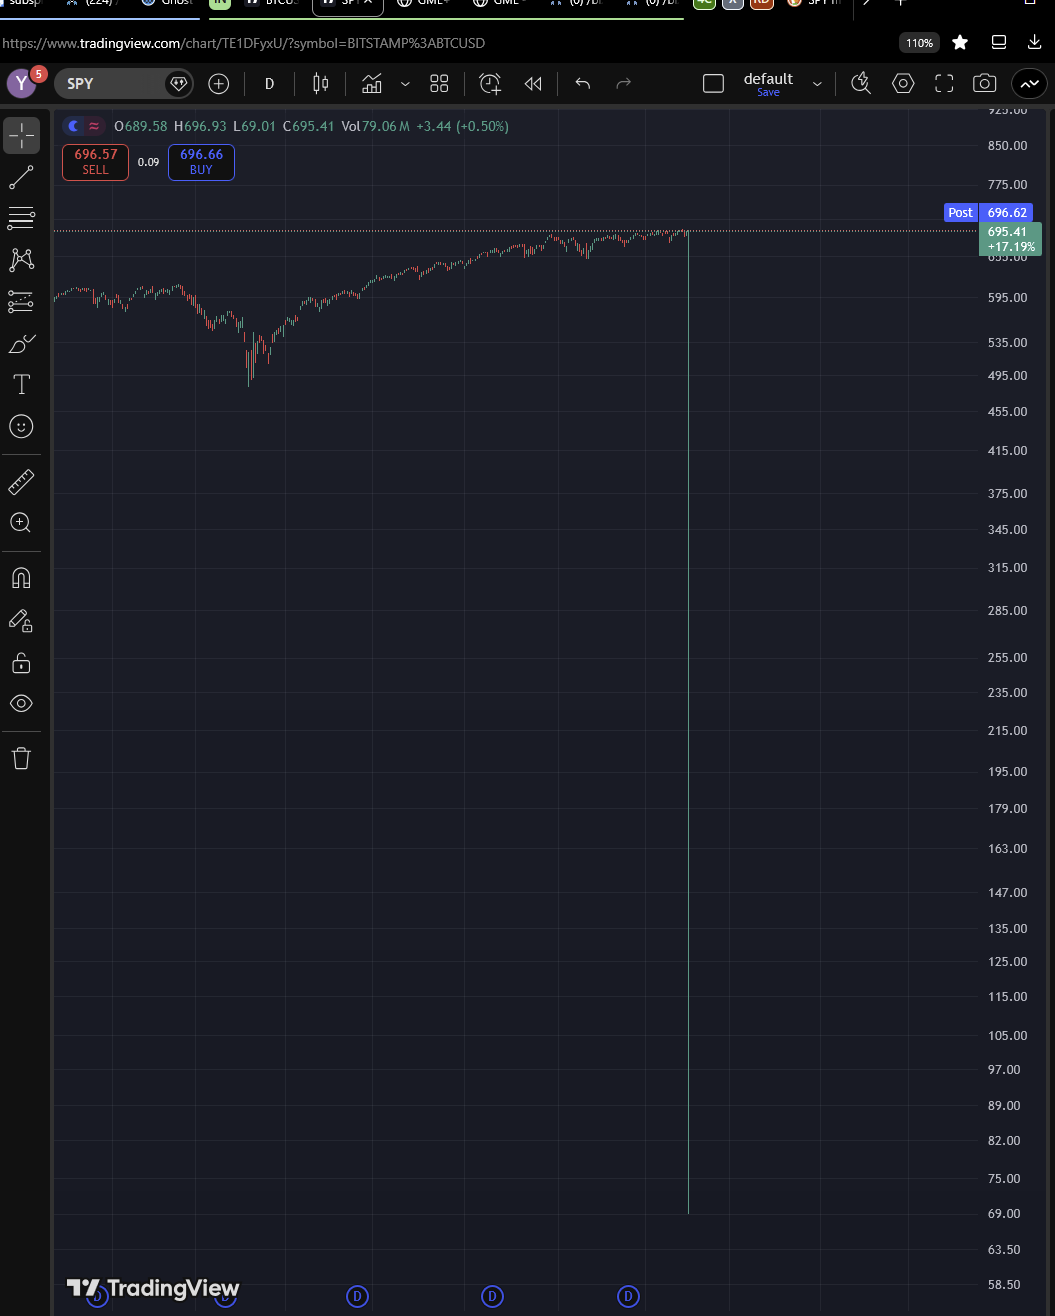This screenshot has height=1316, width=1055.
Task: Click the Vol 79.06 M reading
Action: pos(376,126)
